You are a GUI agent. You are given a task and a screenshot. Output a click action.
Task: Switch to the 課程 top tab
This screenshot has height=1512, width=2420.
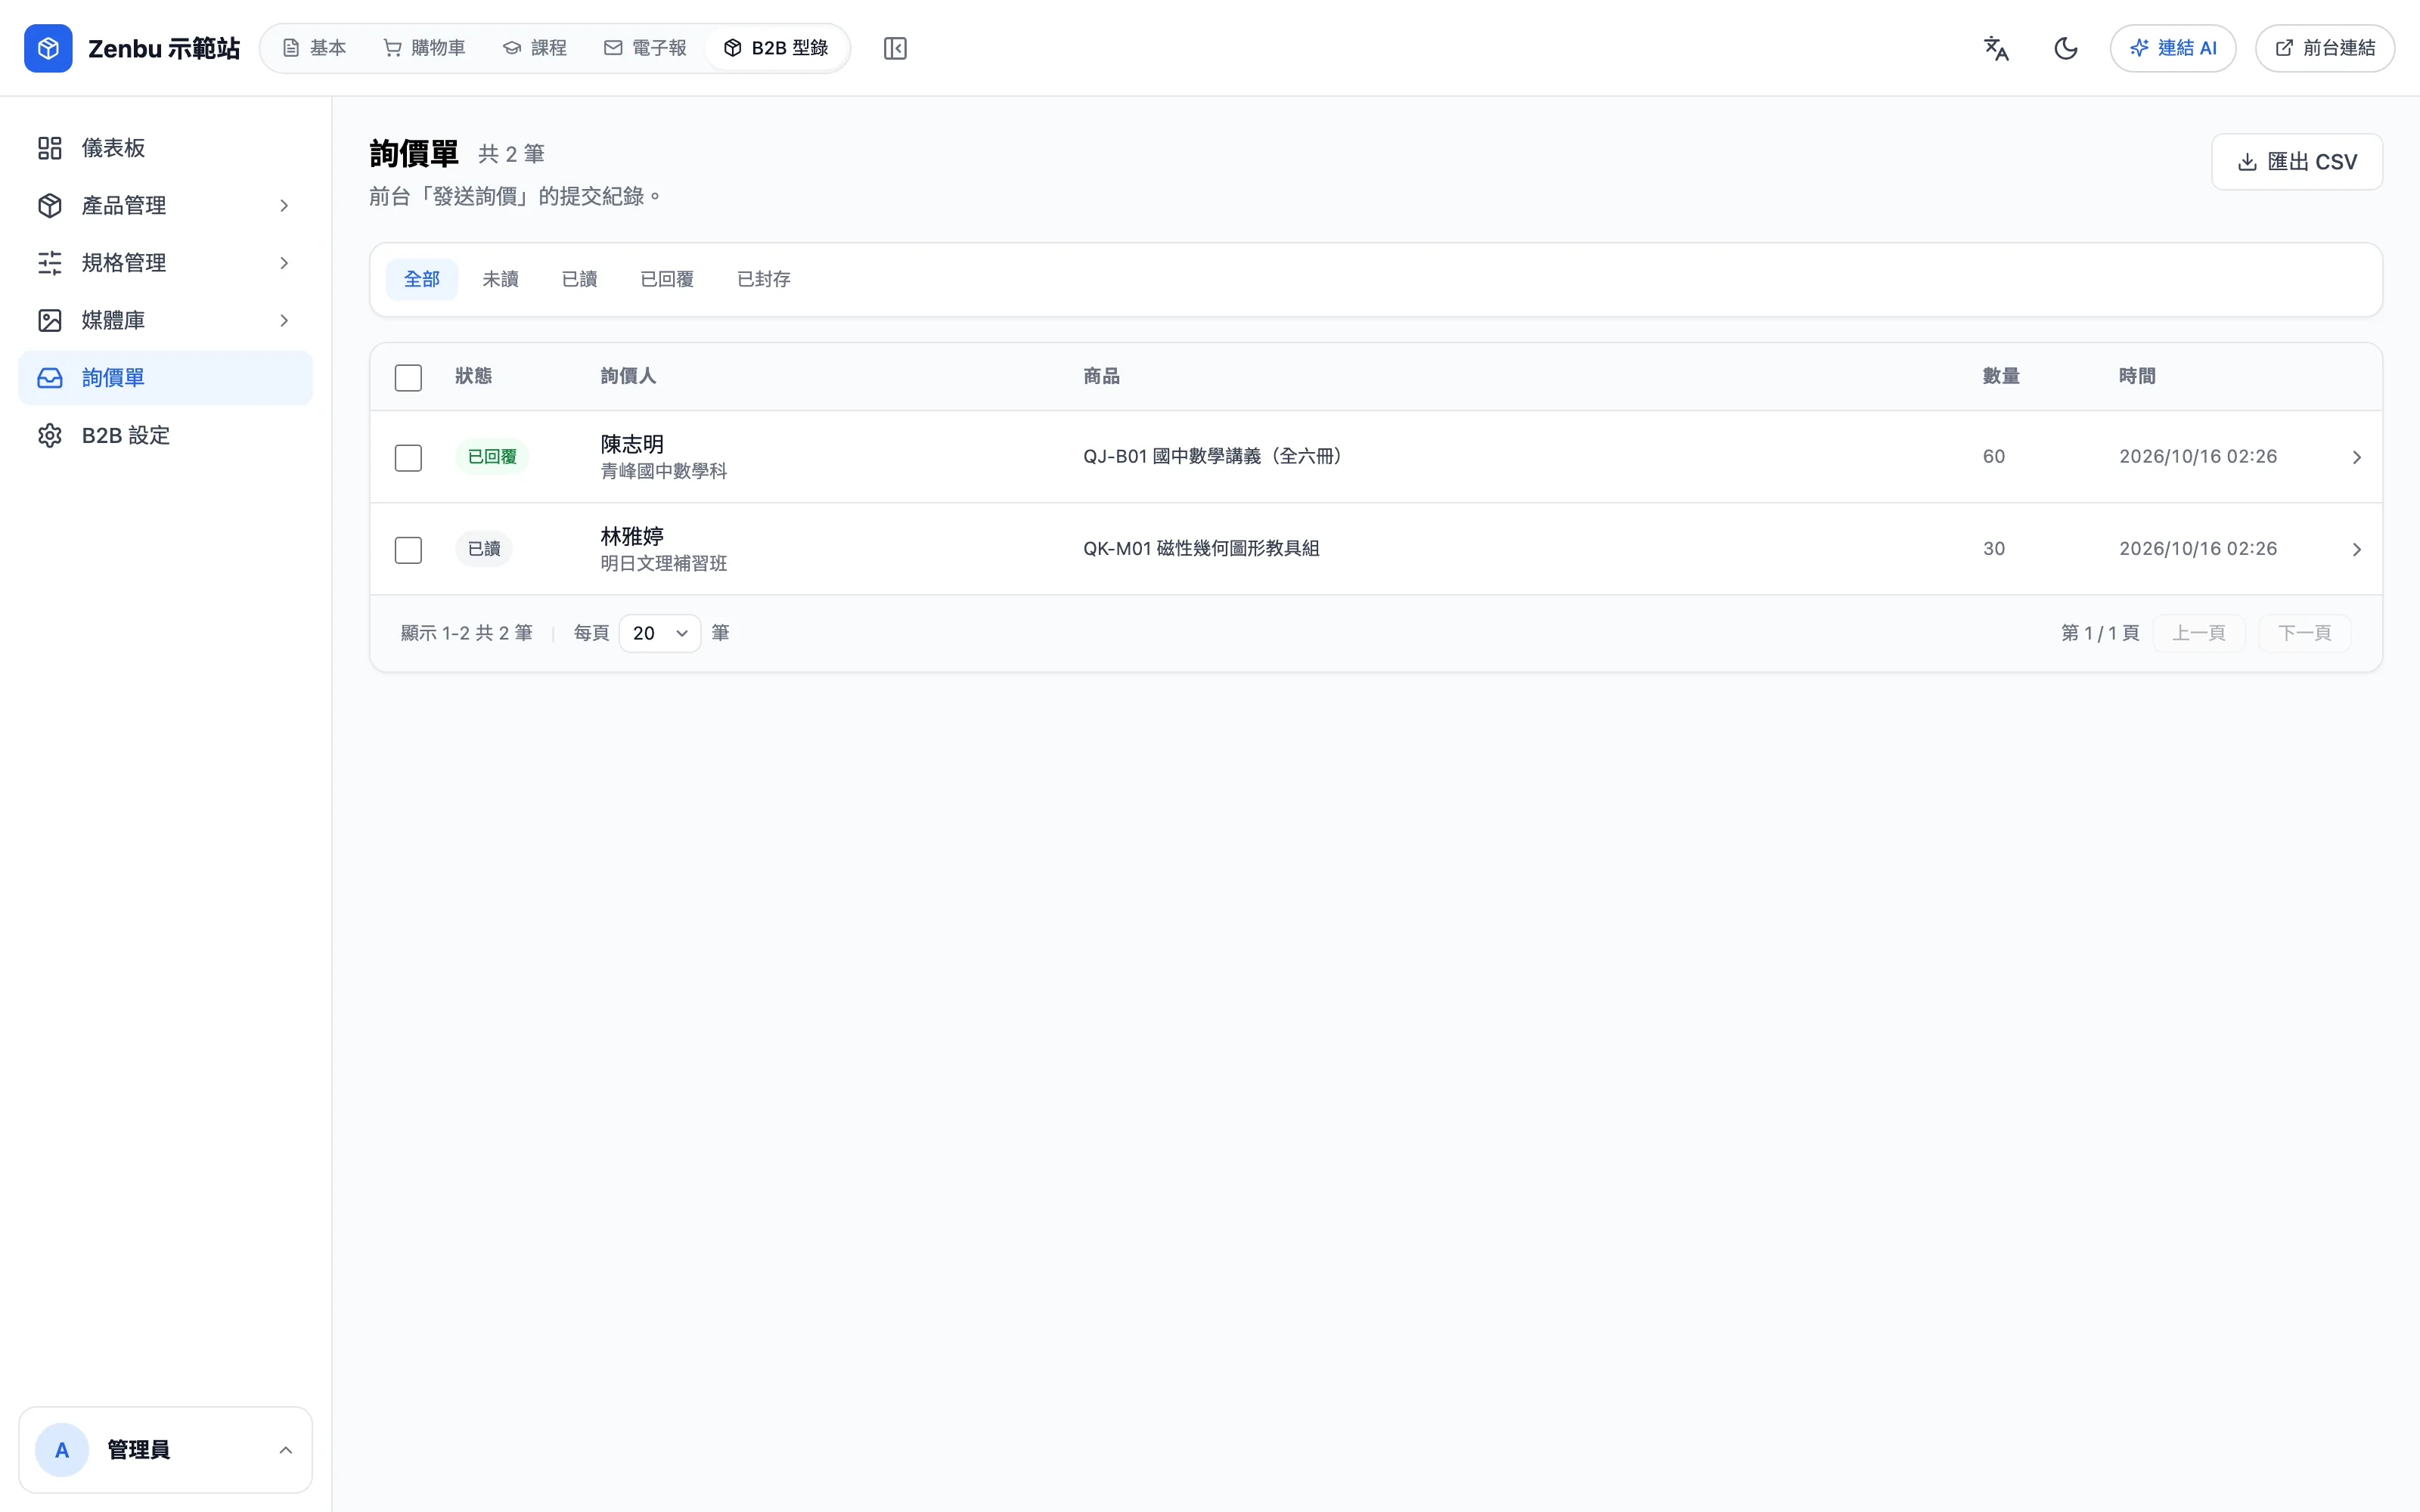[x=535, y=48]
